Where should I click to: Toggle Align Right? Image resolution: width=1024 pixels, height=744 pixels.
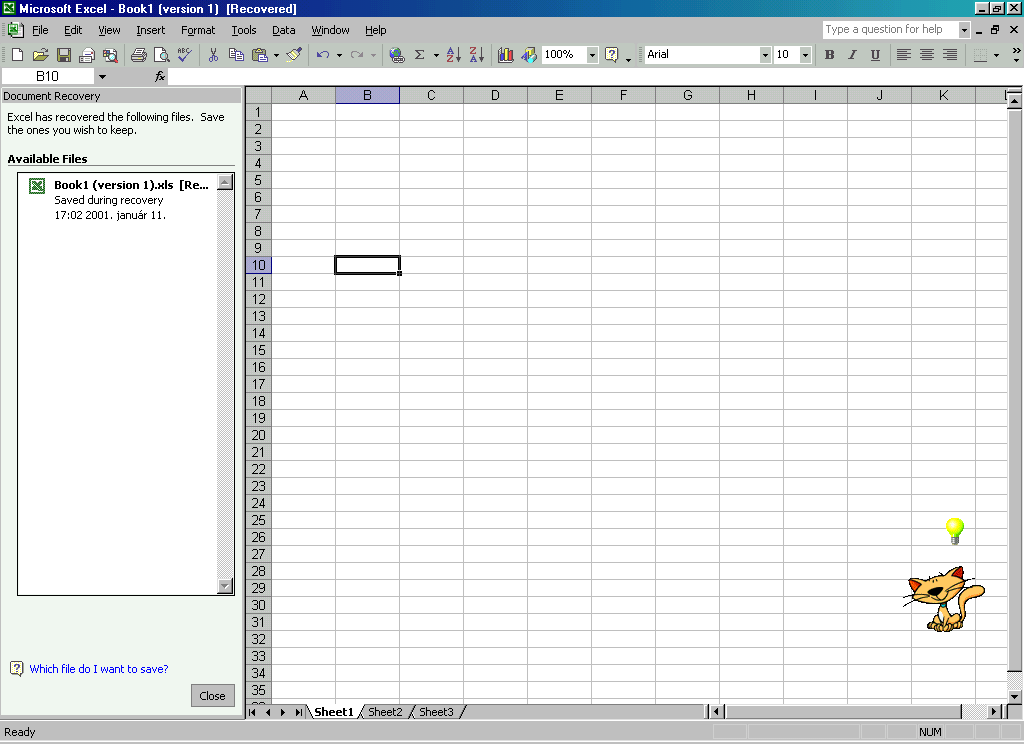pyautogui.click(x=950, y=55)
